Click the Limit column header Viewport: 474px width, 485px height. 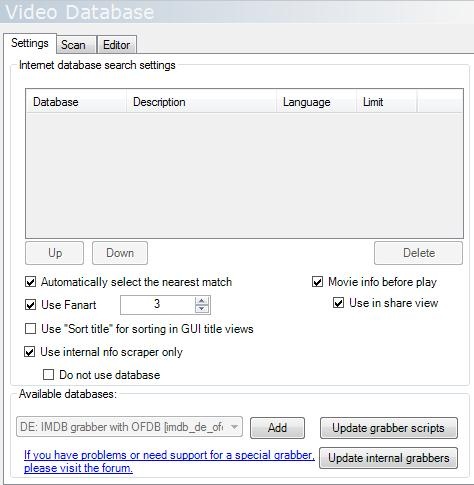(x=387, y=102)
